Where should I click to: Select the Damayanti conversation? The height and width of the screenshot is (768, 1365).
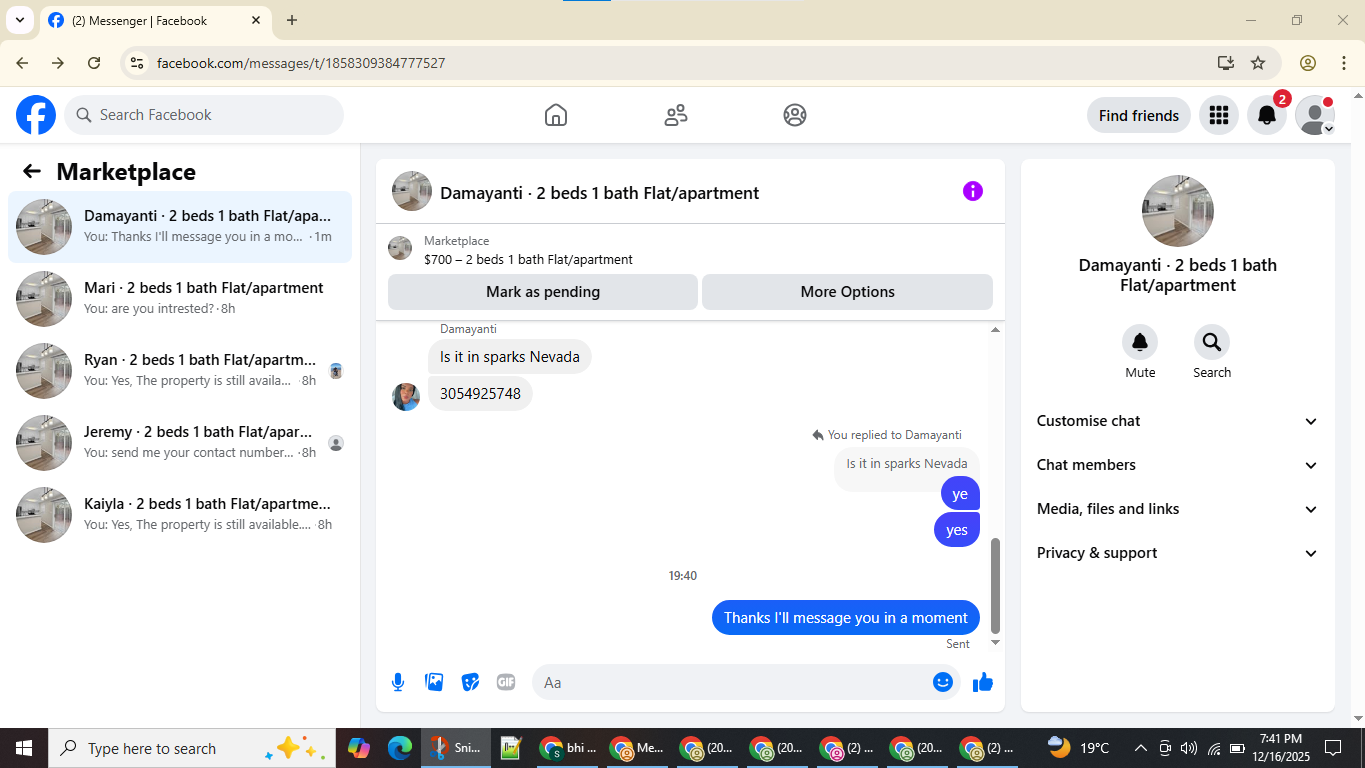(180, 227)
